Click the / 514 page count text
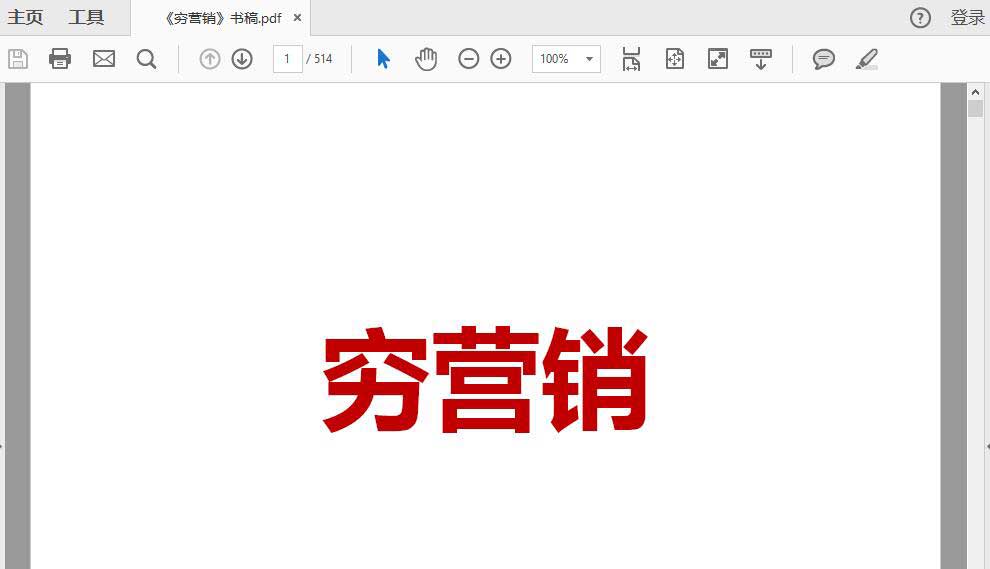The image size is (990, 569). 319,59
